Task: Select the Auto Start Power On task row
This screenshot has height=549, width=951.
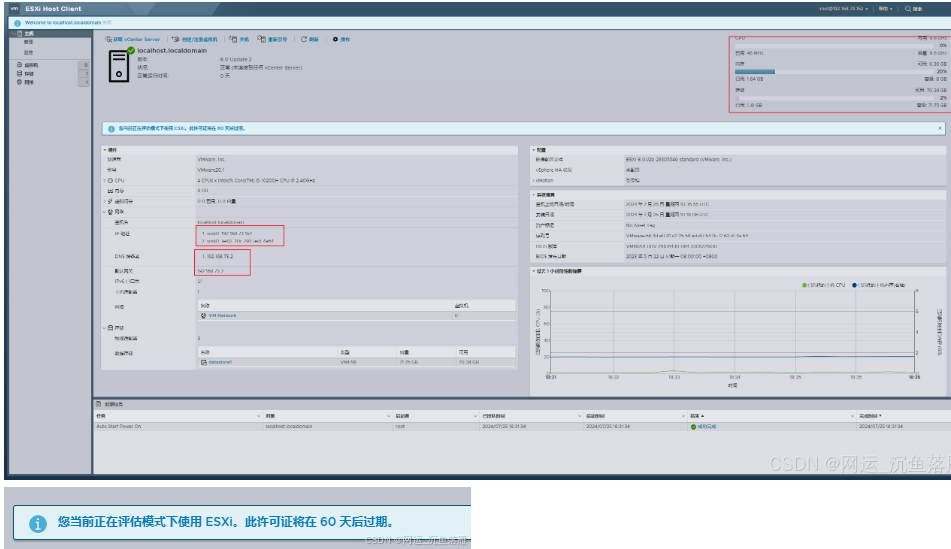Action: 522,426
